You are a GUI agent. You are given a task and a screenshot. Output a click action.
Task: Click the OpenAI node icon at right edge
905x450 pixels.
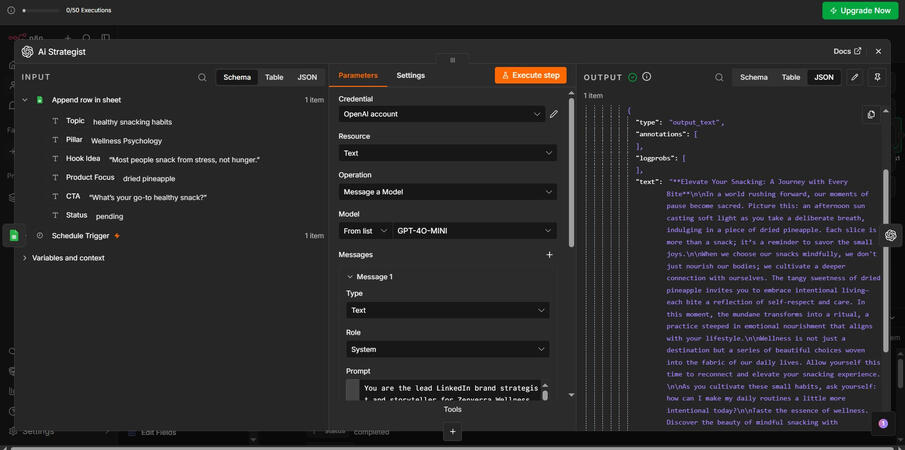[891, 235]
